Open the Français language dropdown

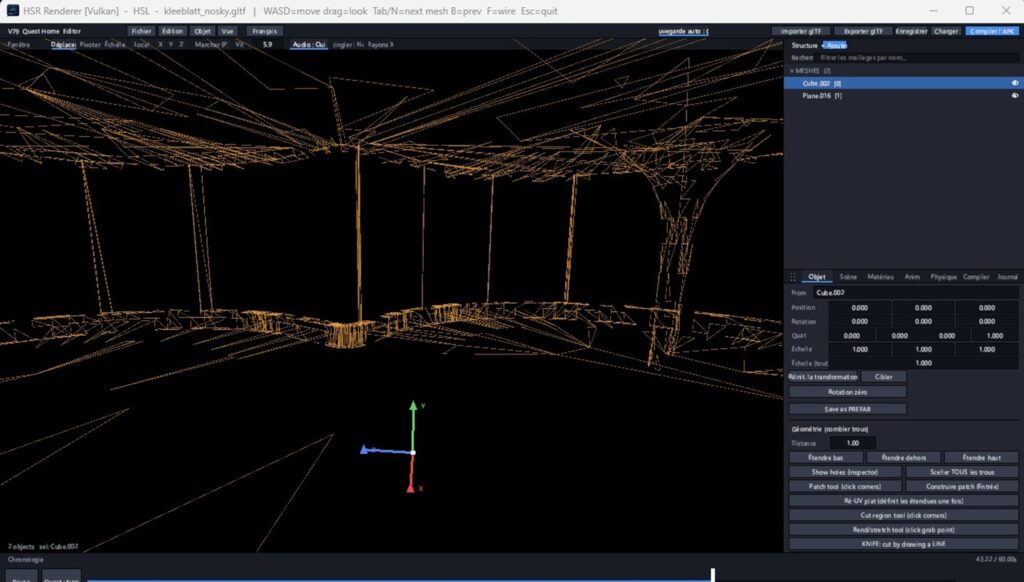264,31
